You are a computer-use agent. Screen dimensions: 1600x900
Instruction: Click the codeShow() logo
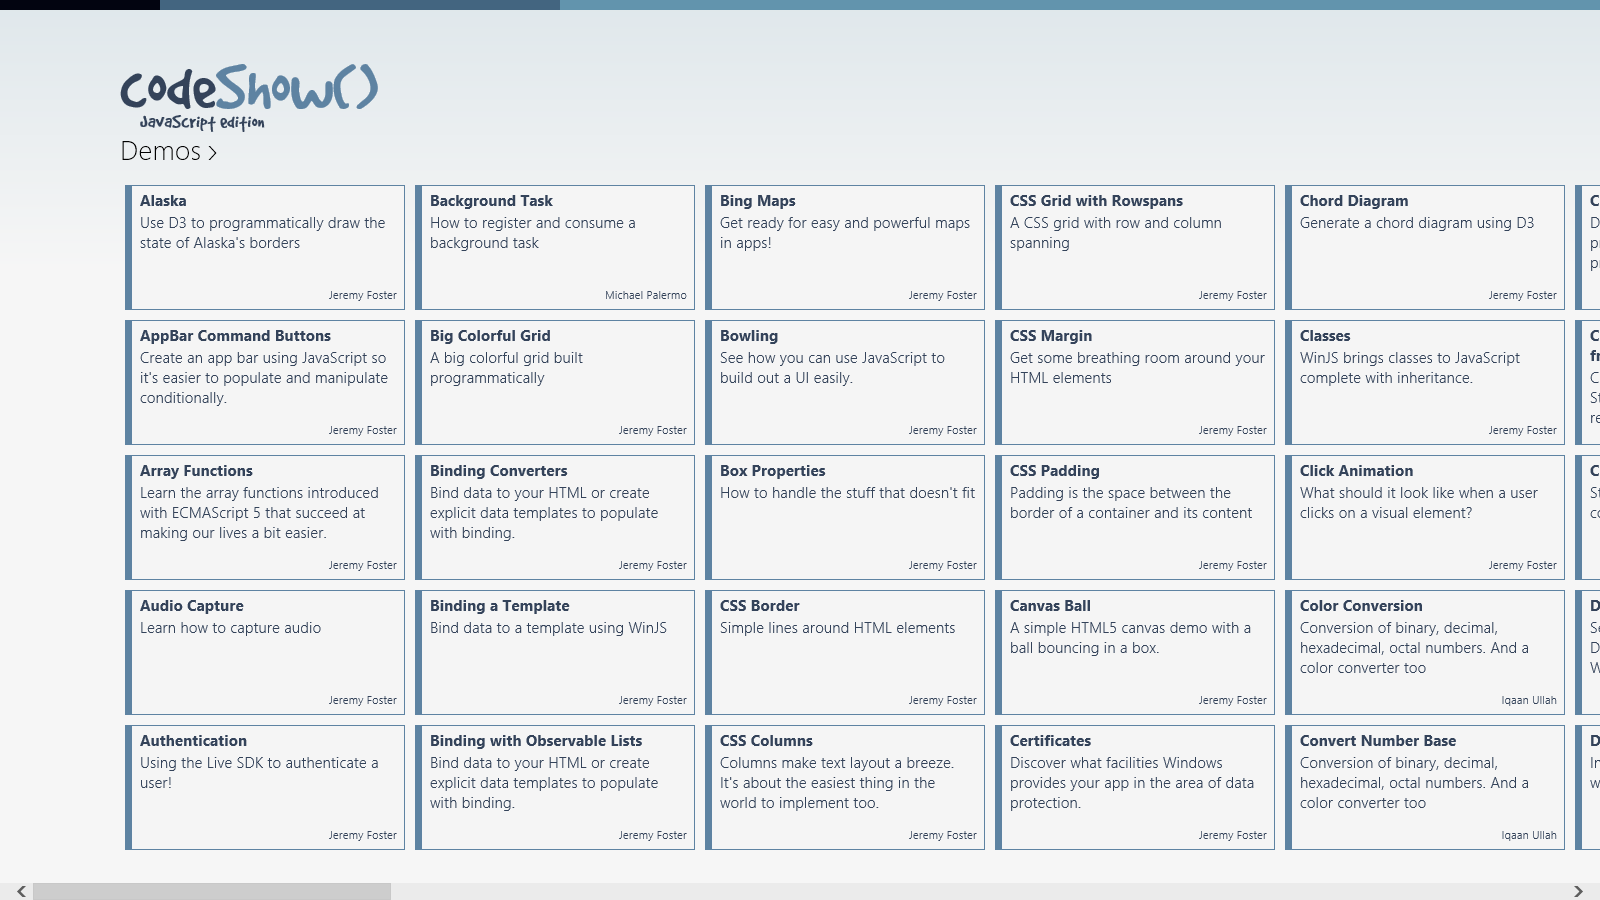[248, 97]
